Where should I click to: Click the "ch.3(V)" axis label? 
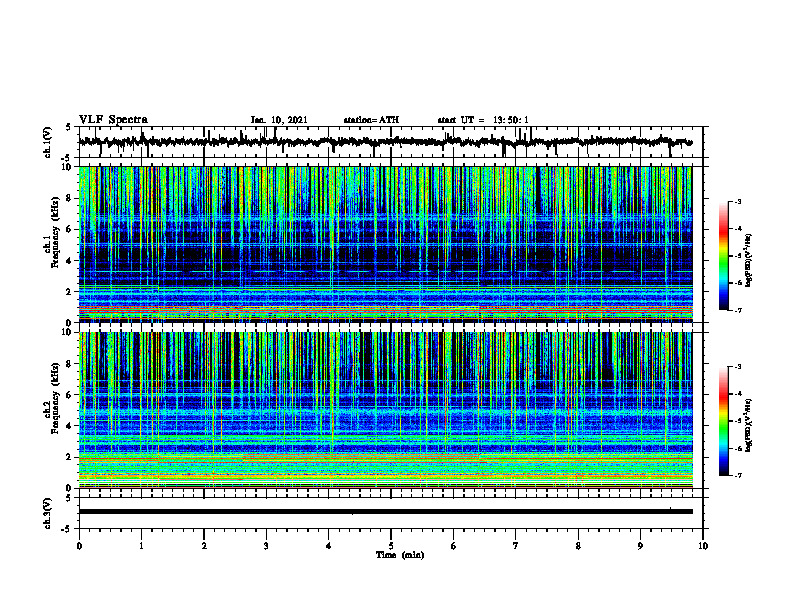click(48, 513)
